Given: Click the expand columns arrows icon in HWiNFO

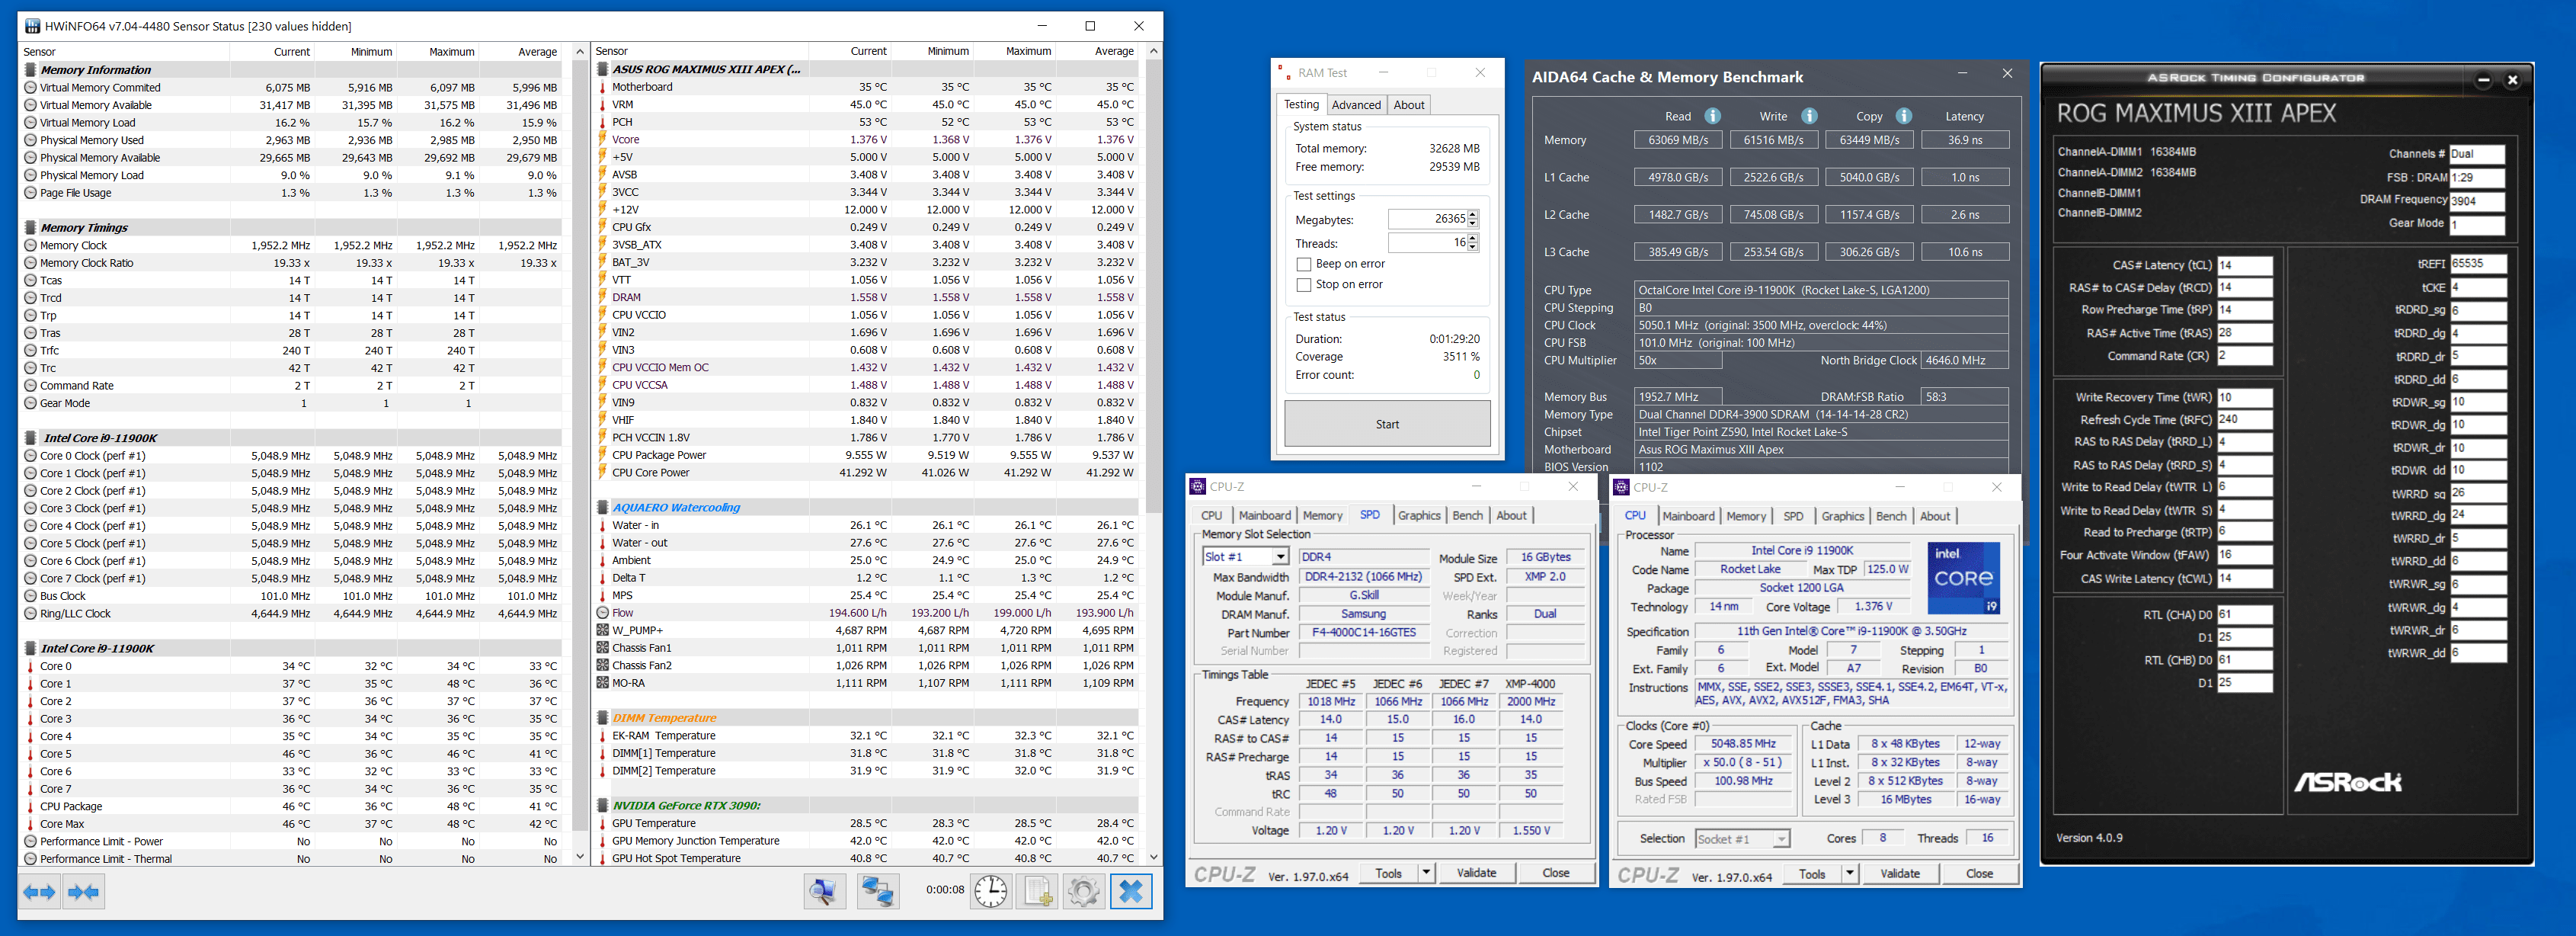Looking at the screenshot, I should click(40, 891).
